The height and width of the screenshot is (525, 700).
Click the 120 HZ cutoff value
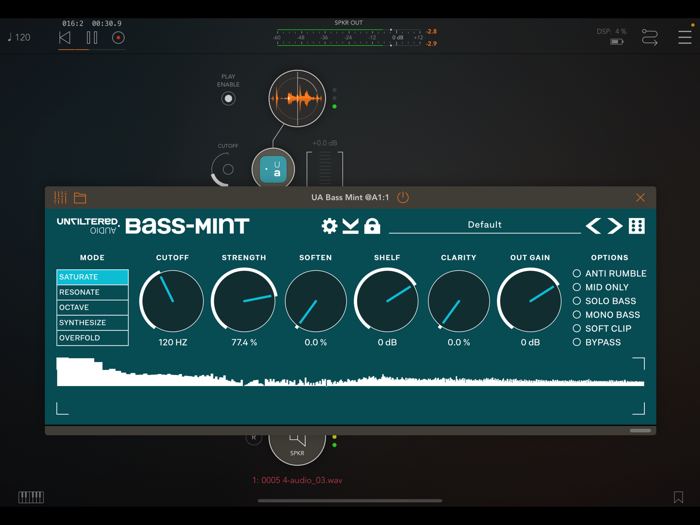click(173, 342)
